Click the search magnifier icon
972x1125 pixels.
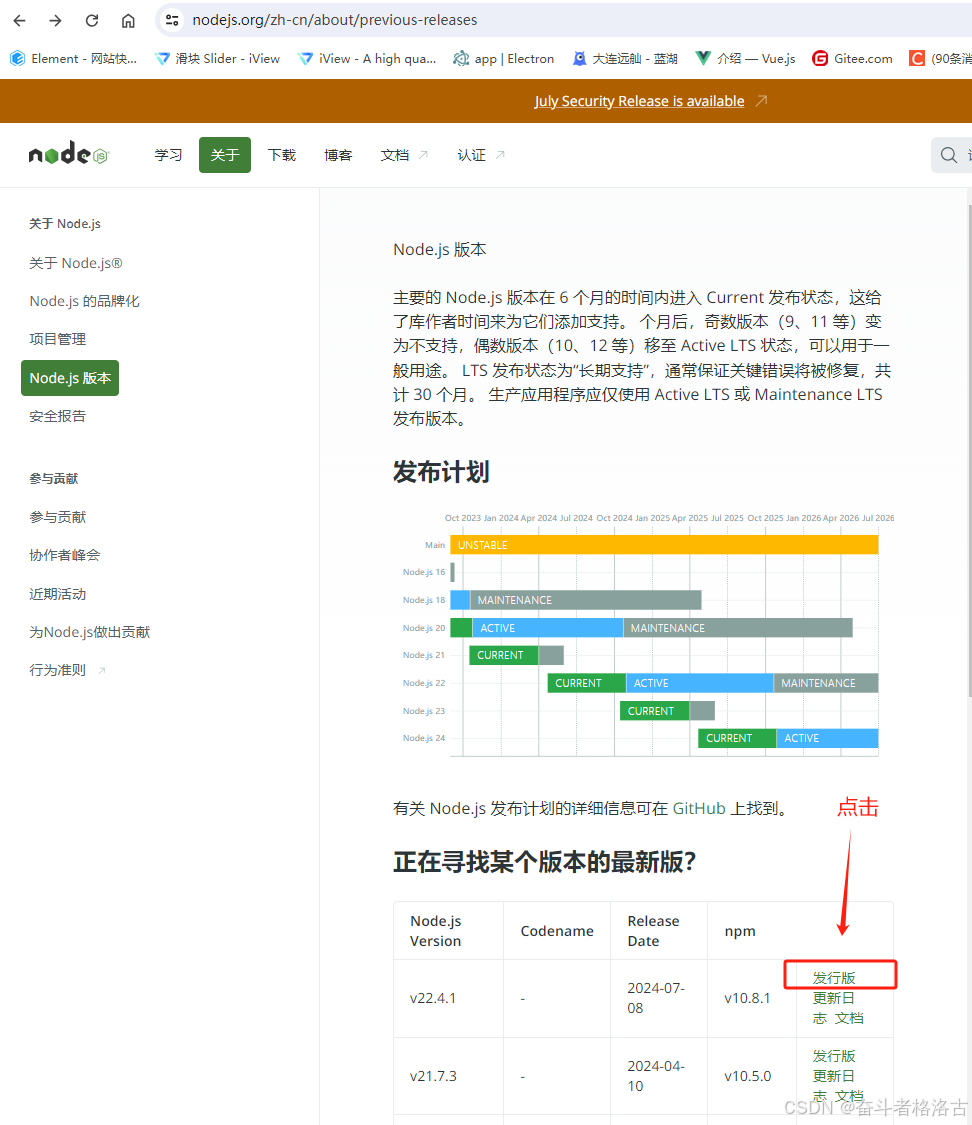click(948, 155)
